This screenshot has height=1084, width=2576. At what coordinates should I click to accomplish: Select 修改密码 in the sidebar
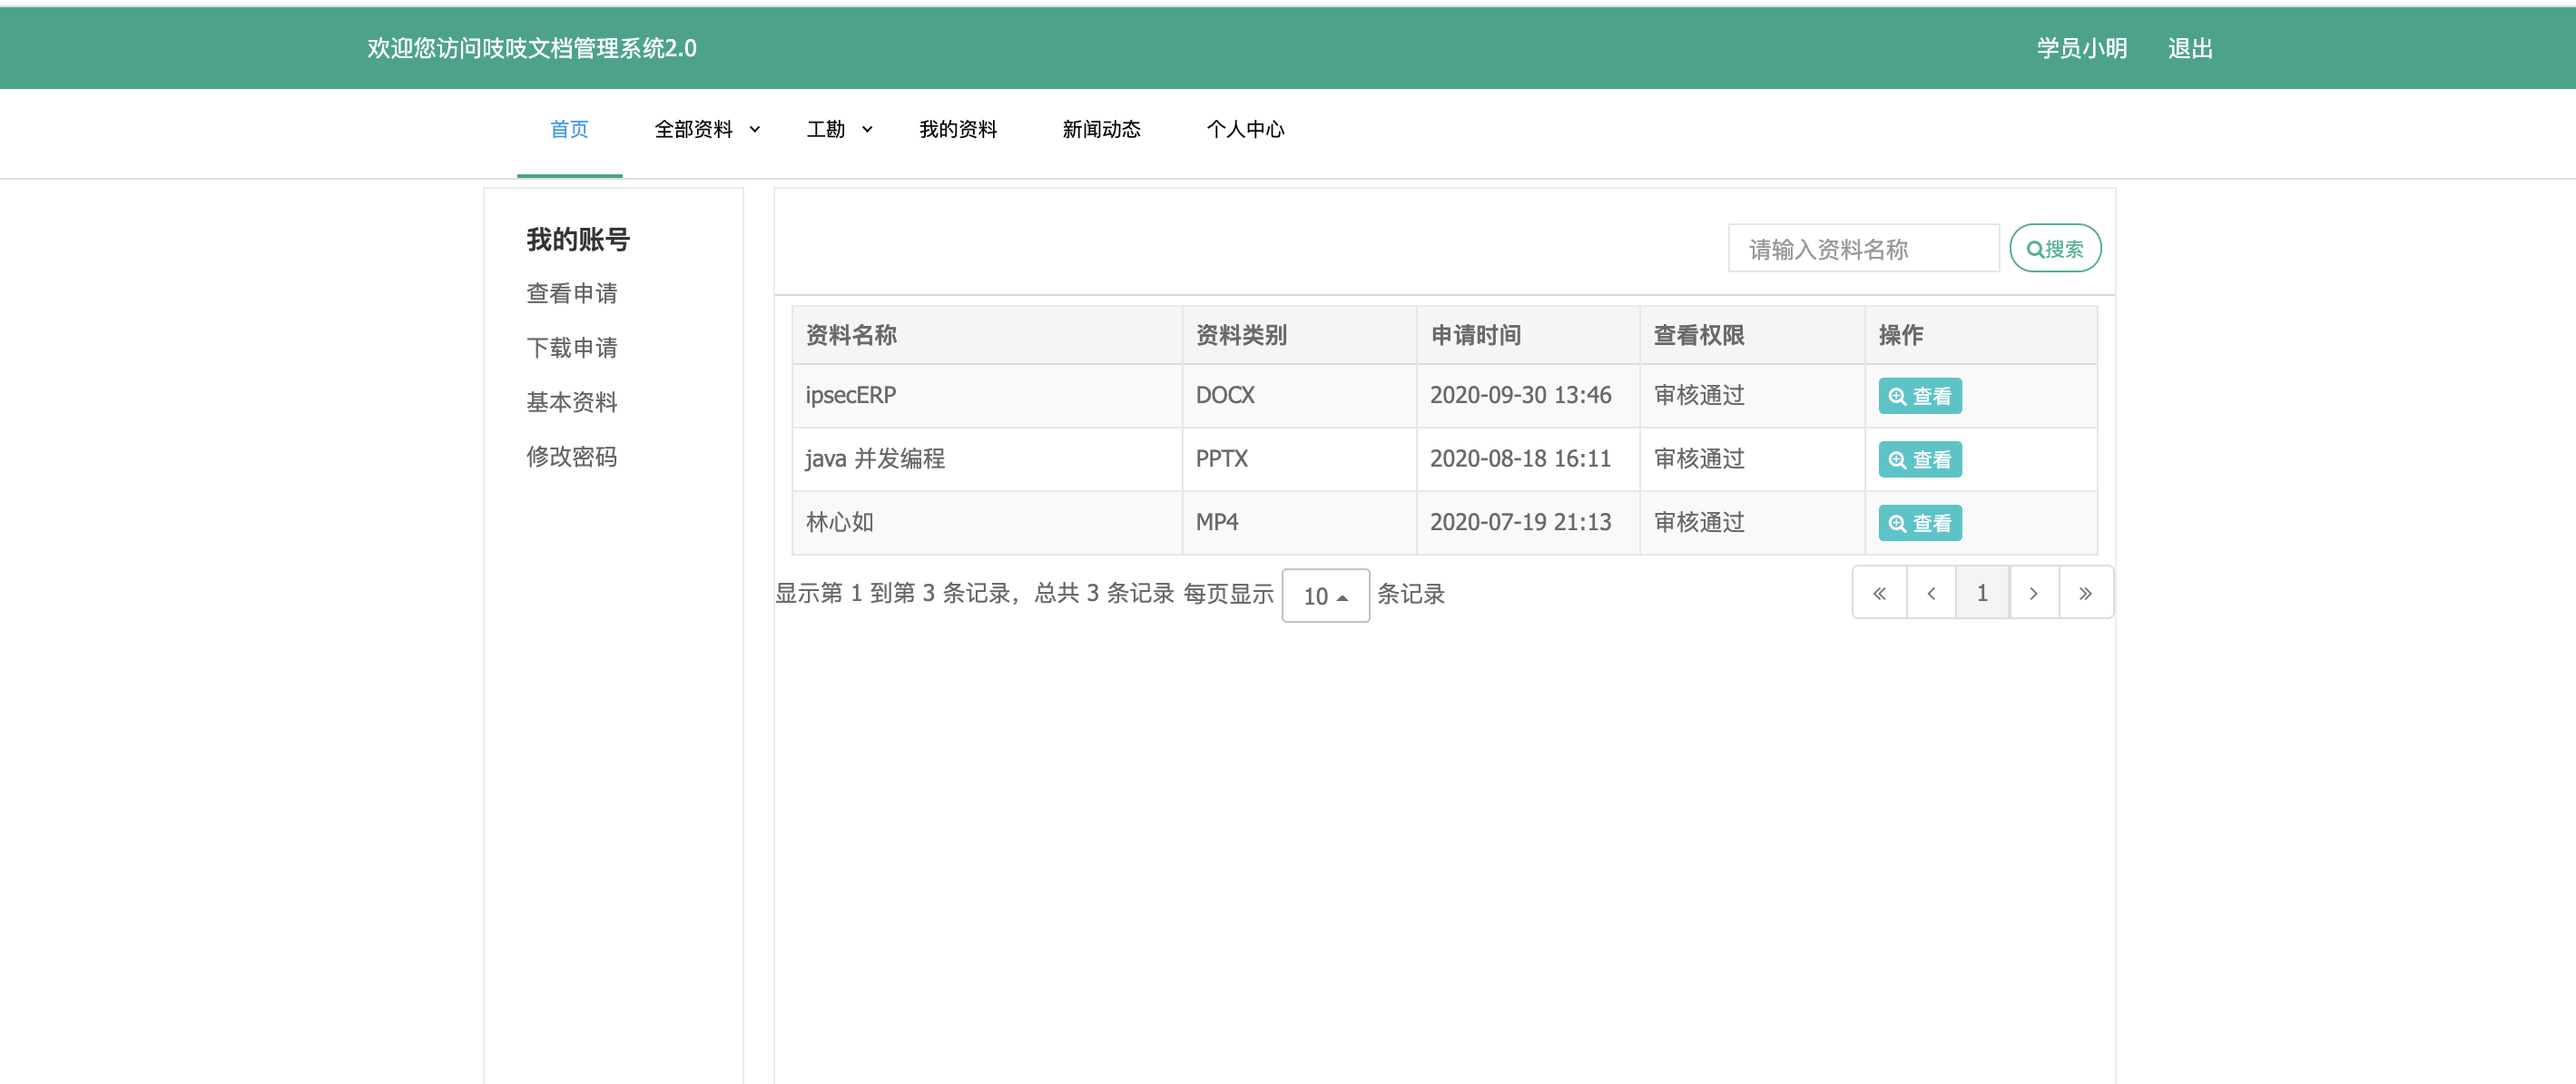(571, 457)
